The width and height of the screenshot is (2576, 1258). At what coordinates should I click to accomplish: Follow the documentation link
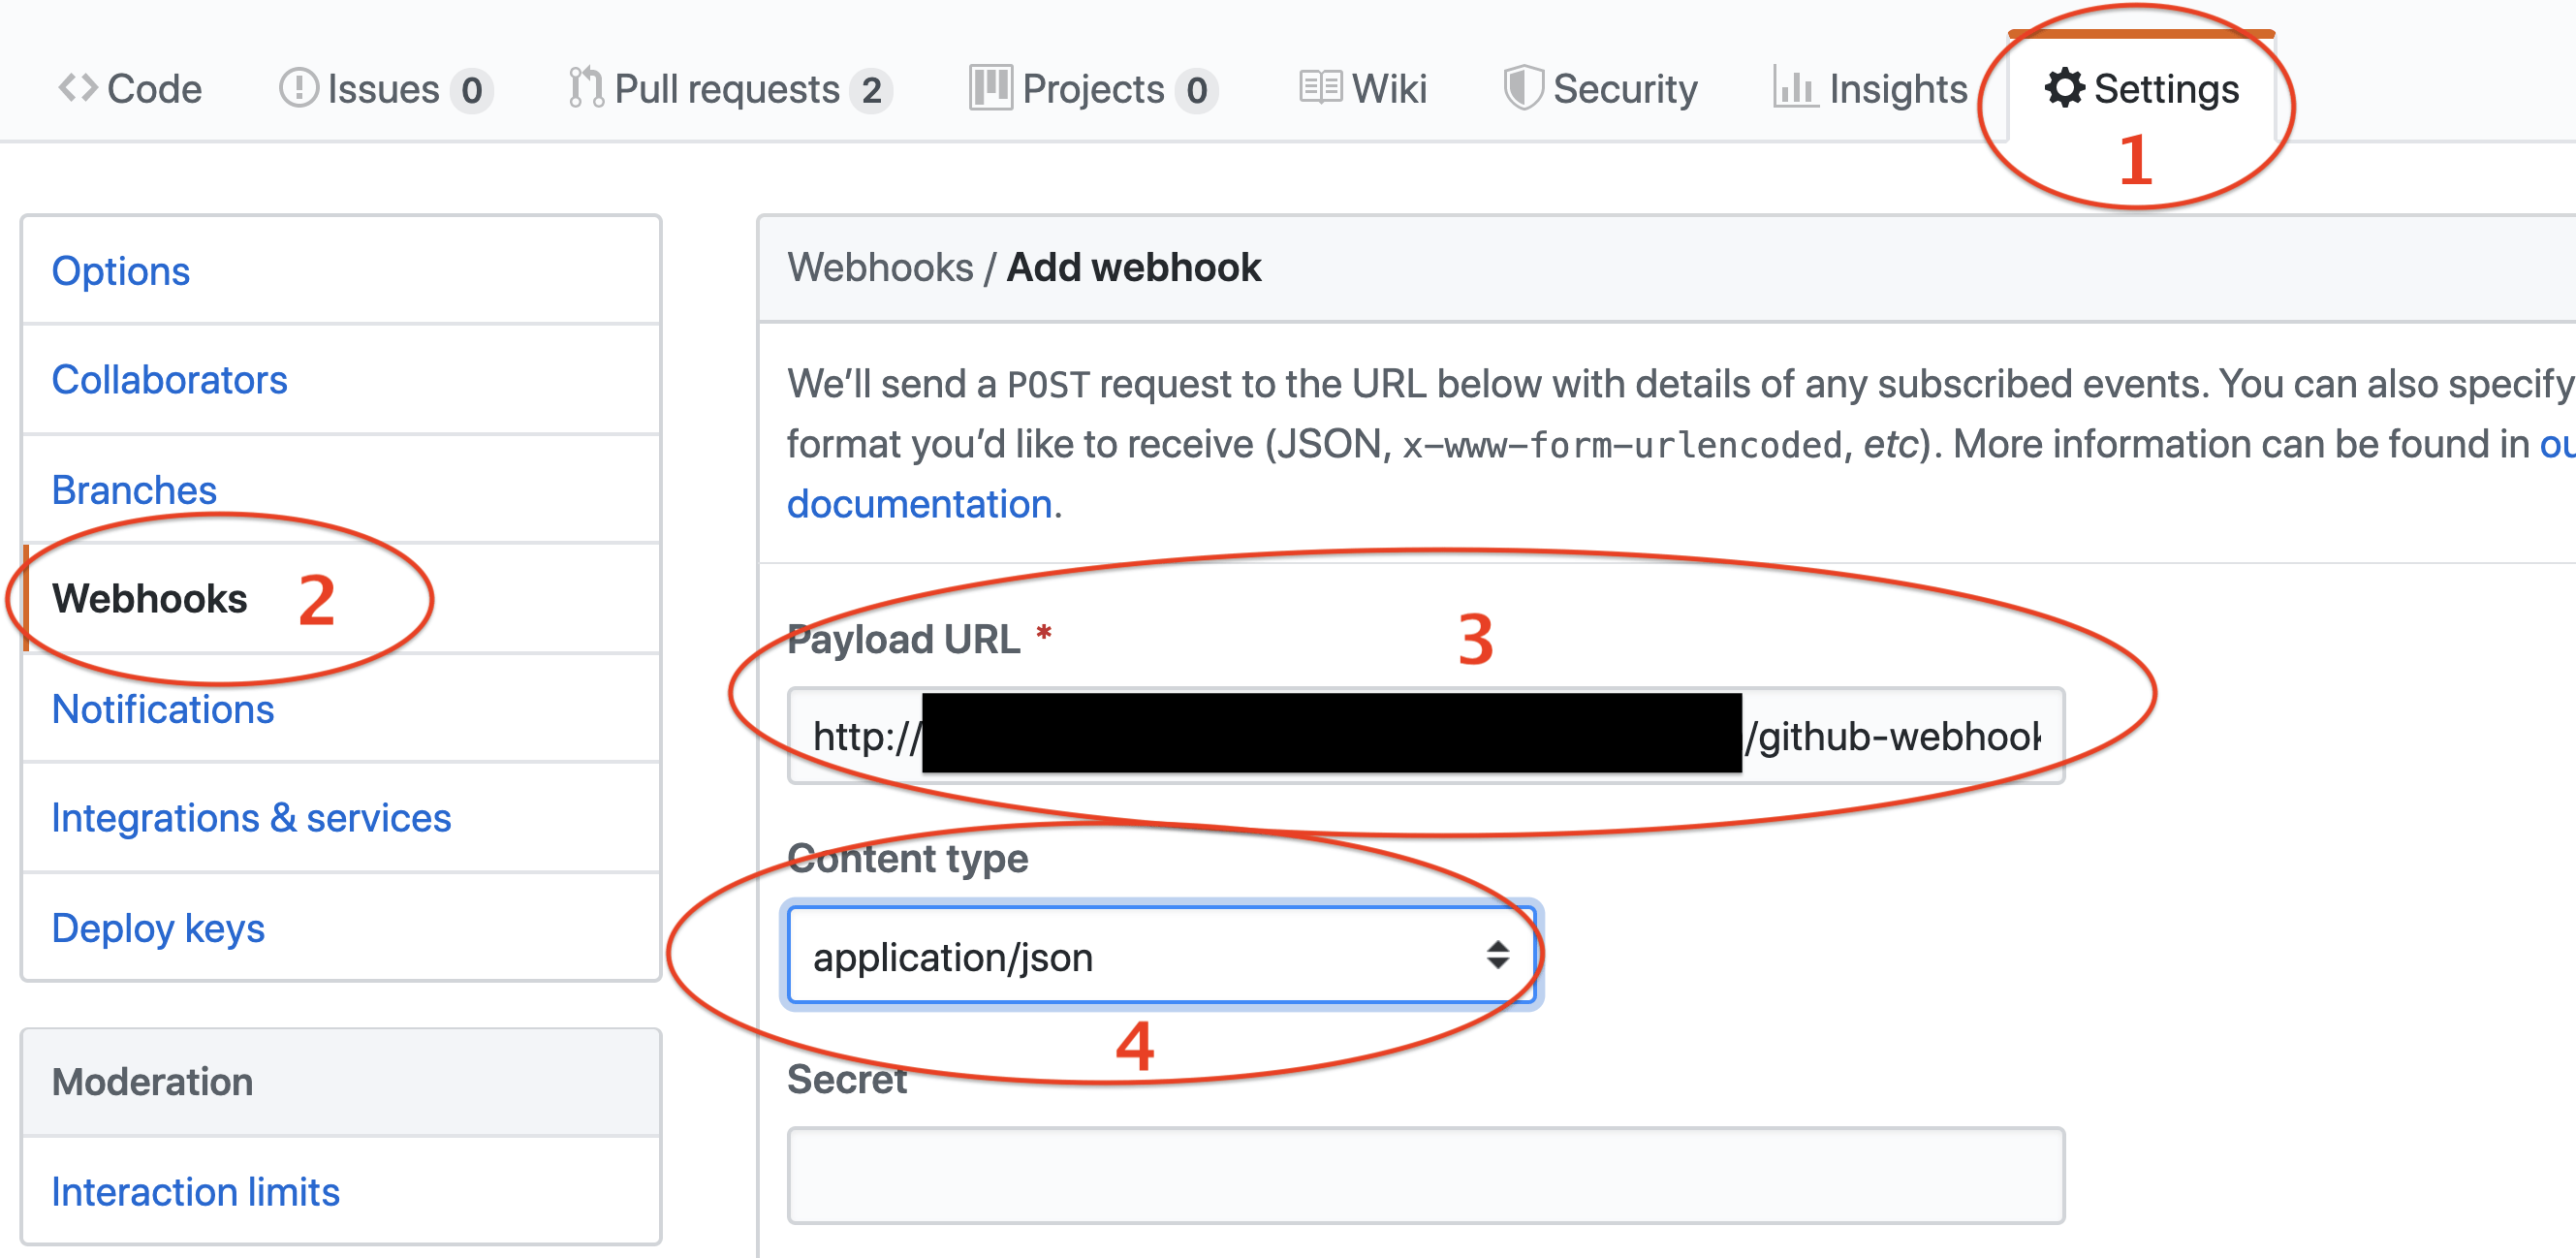click(x=920, y=504)
